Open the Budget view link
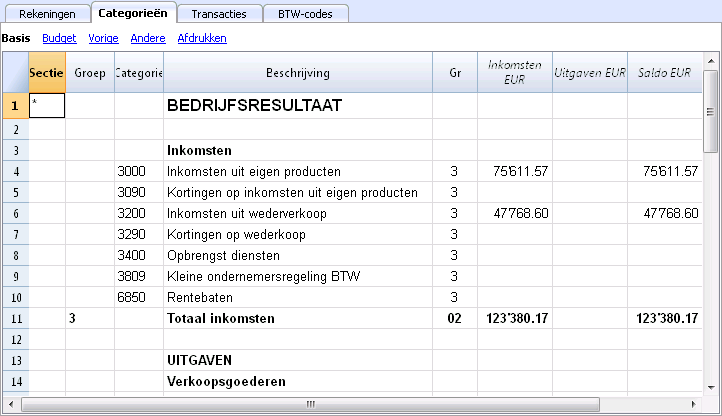The height and width of the screenshot is (416, 722). click(59, 38)
